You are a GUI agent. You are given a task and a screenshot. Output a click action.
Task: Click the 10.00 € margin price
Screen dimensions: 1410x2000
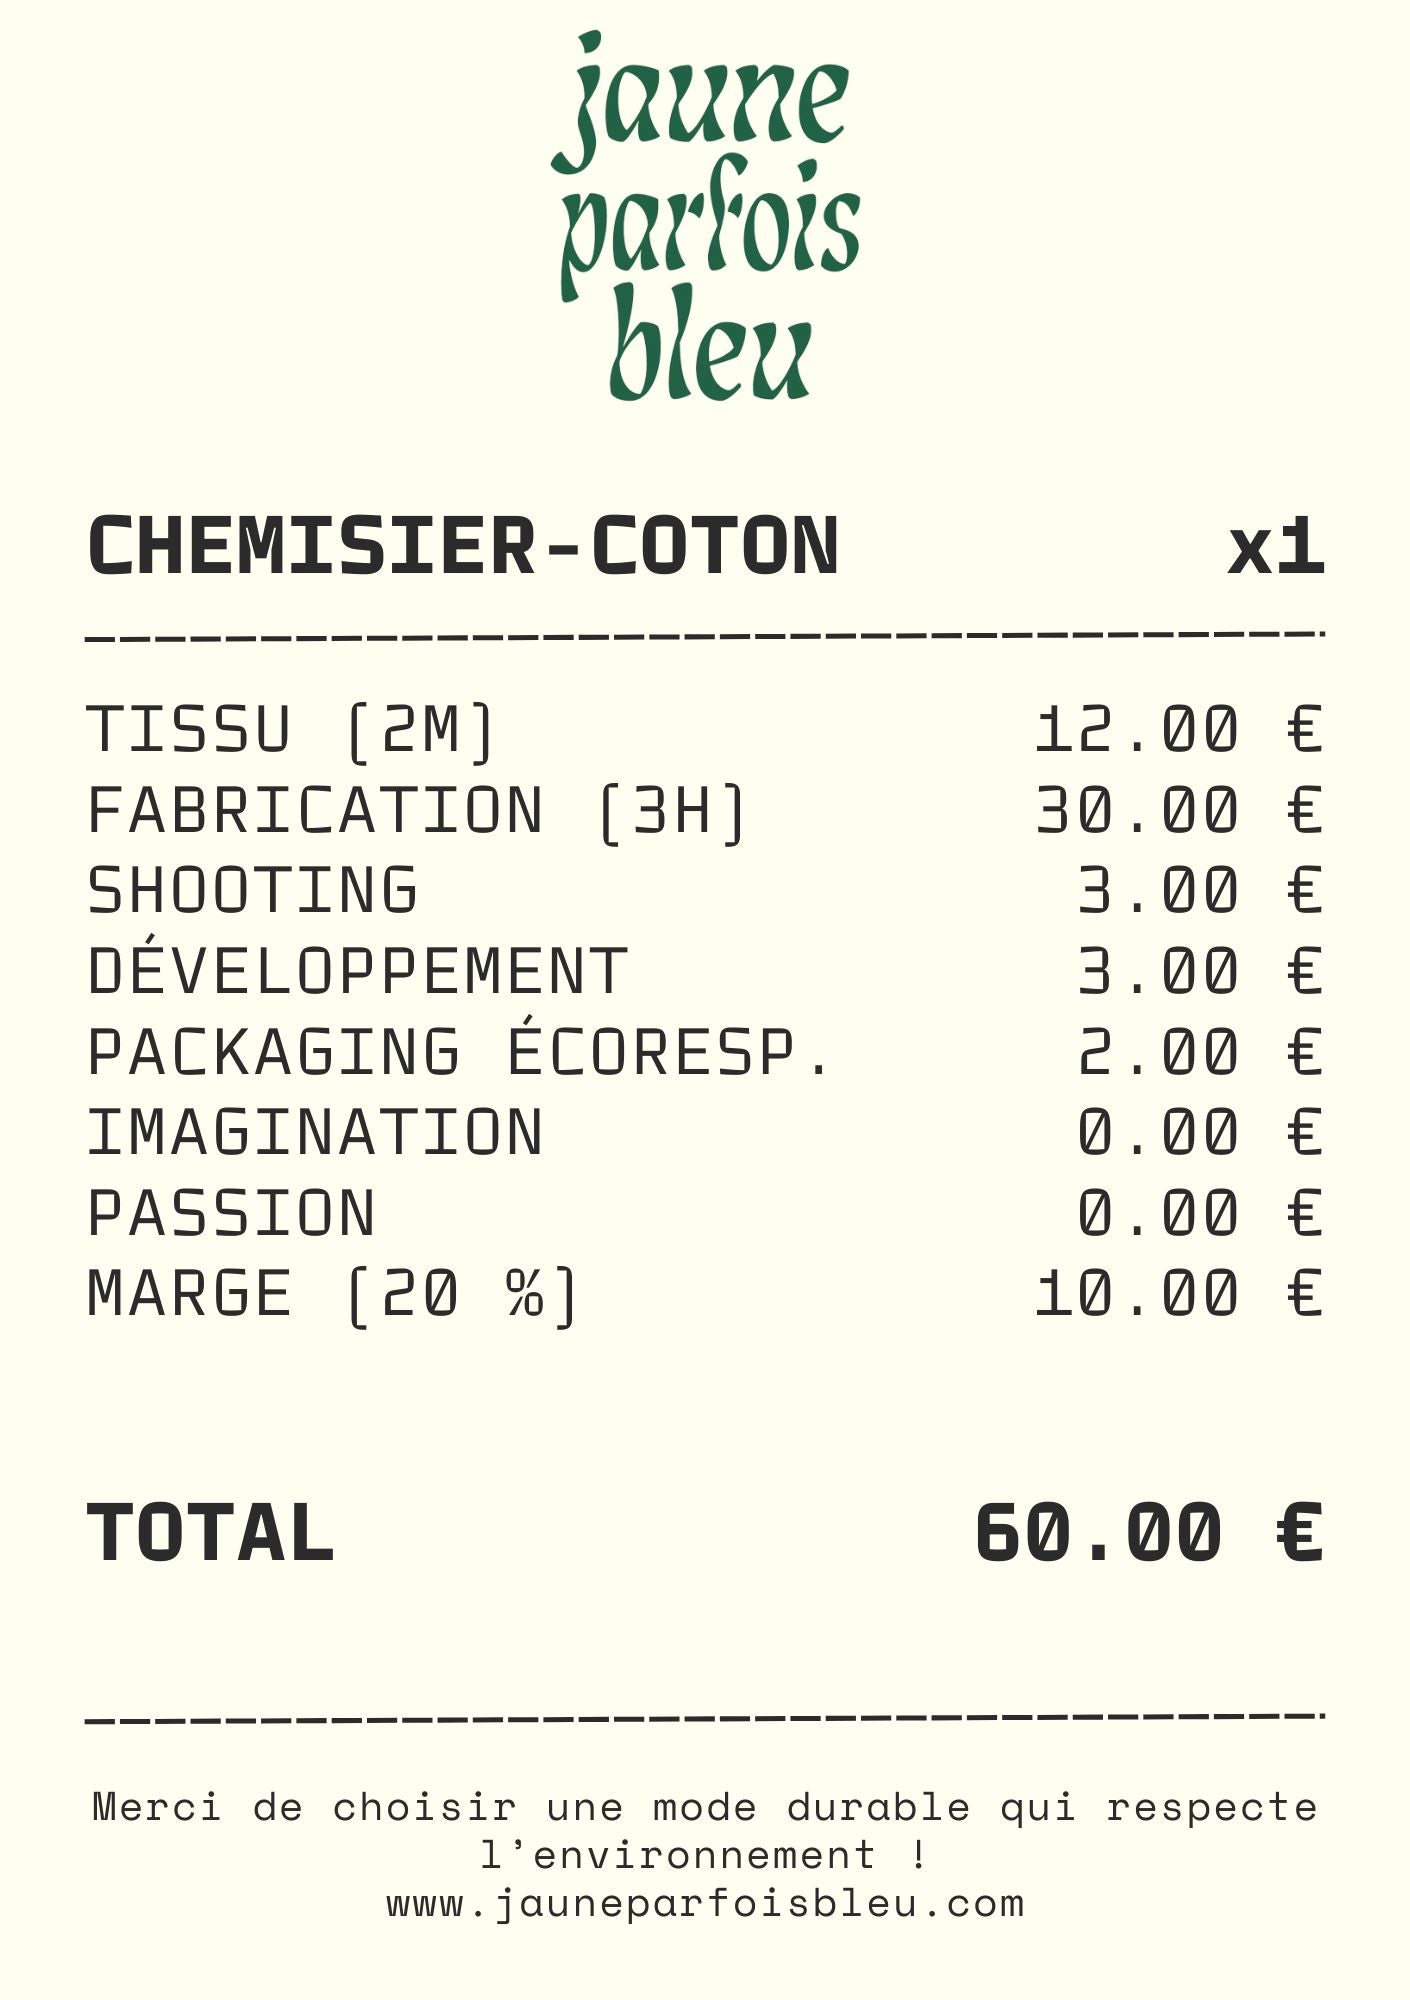(1178, 1295)
